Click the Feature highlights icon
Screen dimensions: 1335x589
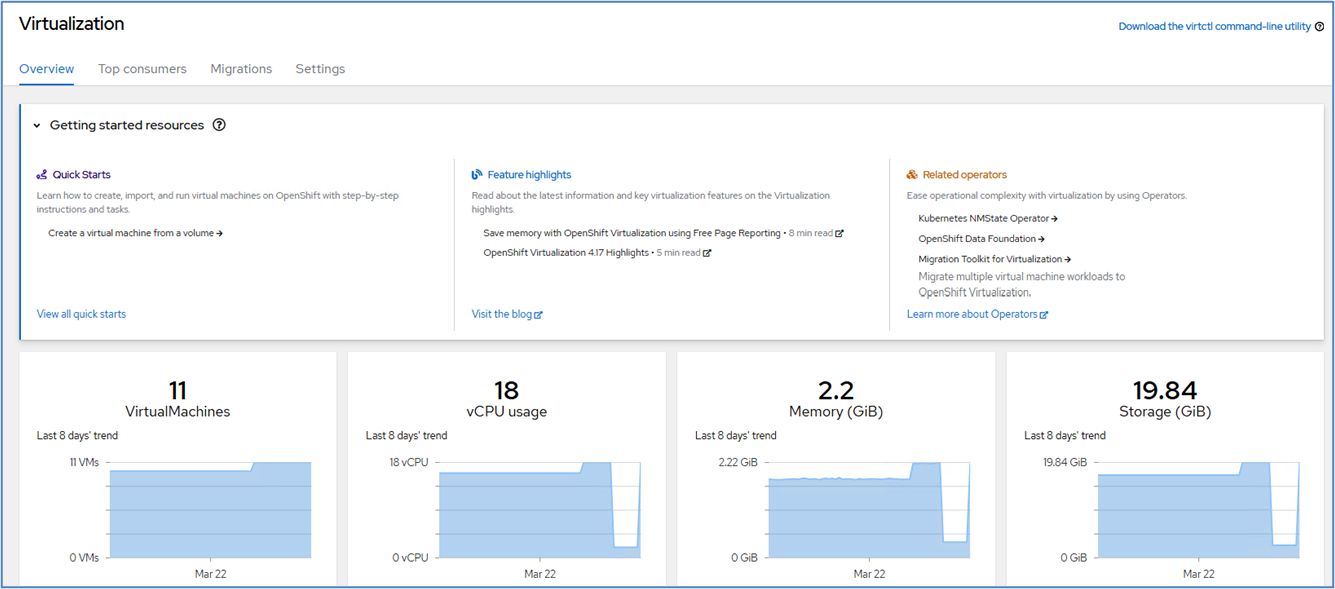477,175
